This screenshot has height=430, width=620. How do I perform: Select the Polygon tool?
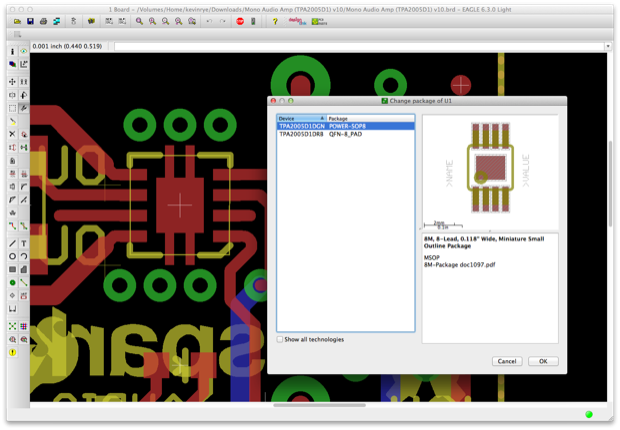24,269
